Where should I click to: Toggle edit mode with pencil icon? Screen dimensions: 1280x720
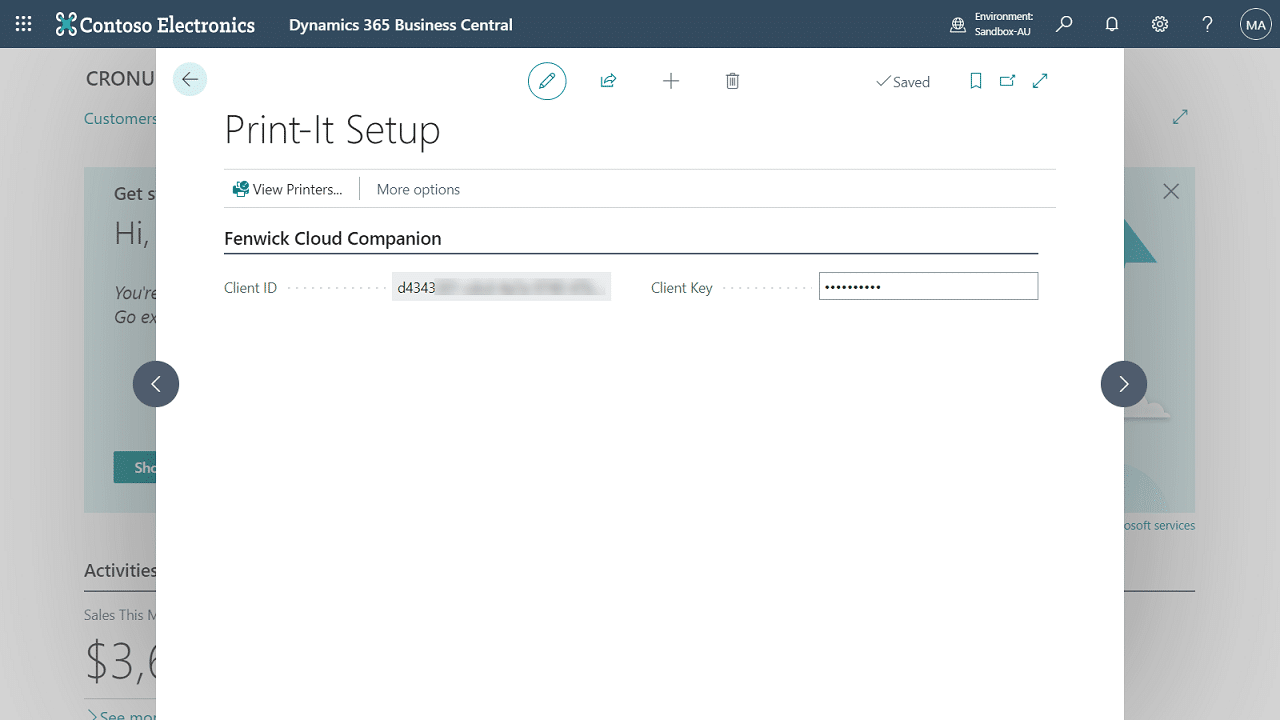tap(547, 81)
